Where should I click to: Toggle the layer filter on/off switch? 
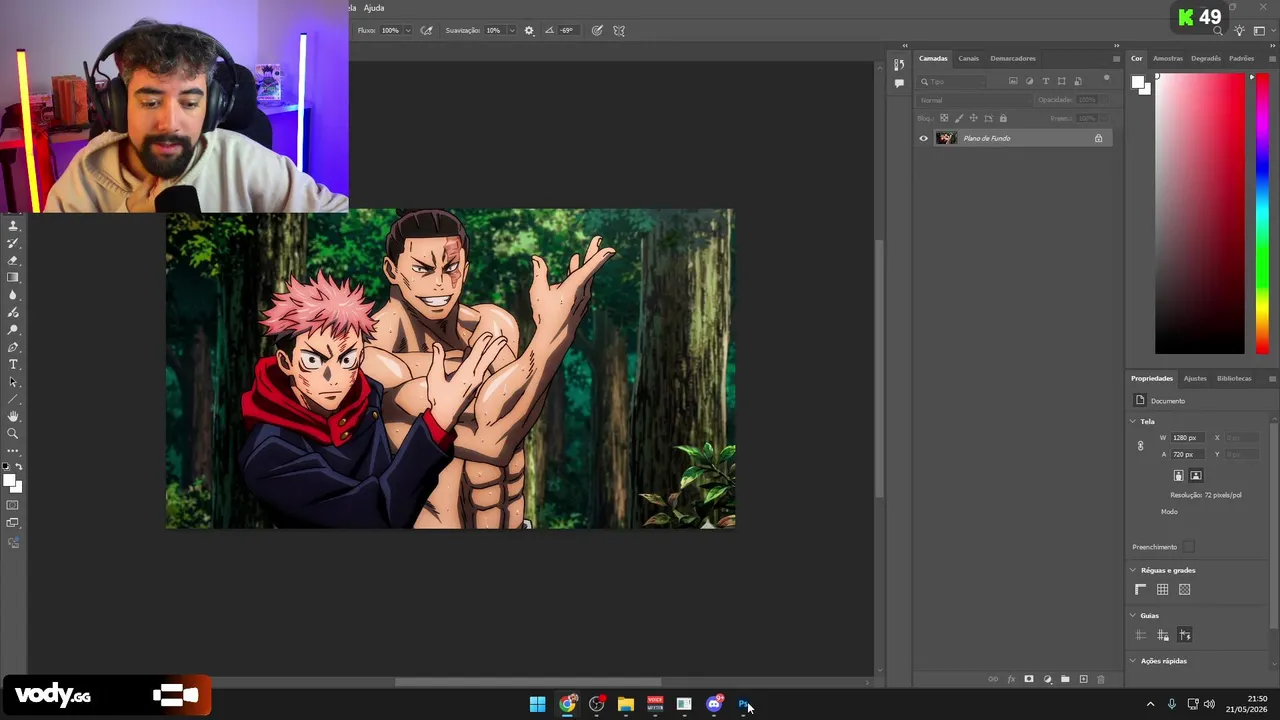tap(1106, 78)
